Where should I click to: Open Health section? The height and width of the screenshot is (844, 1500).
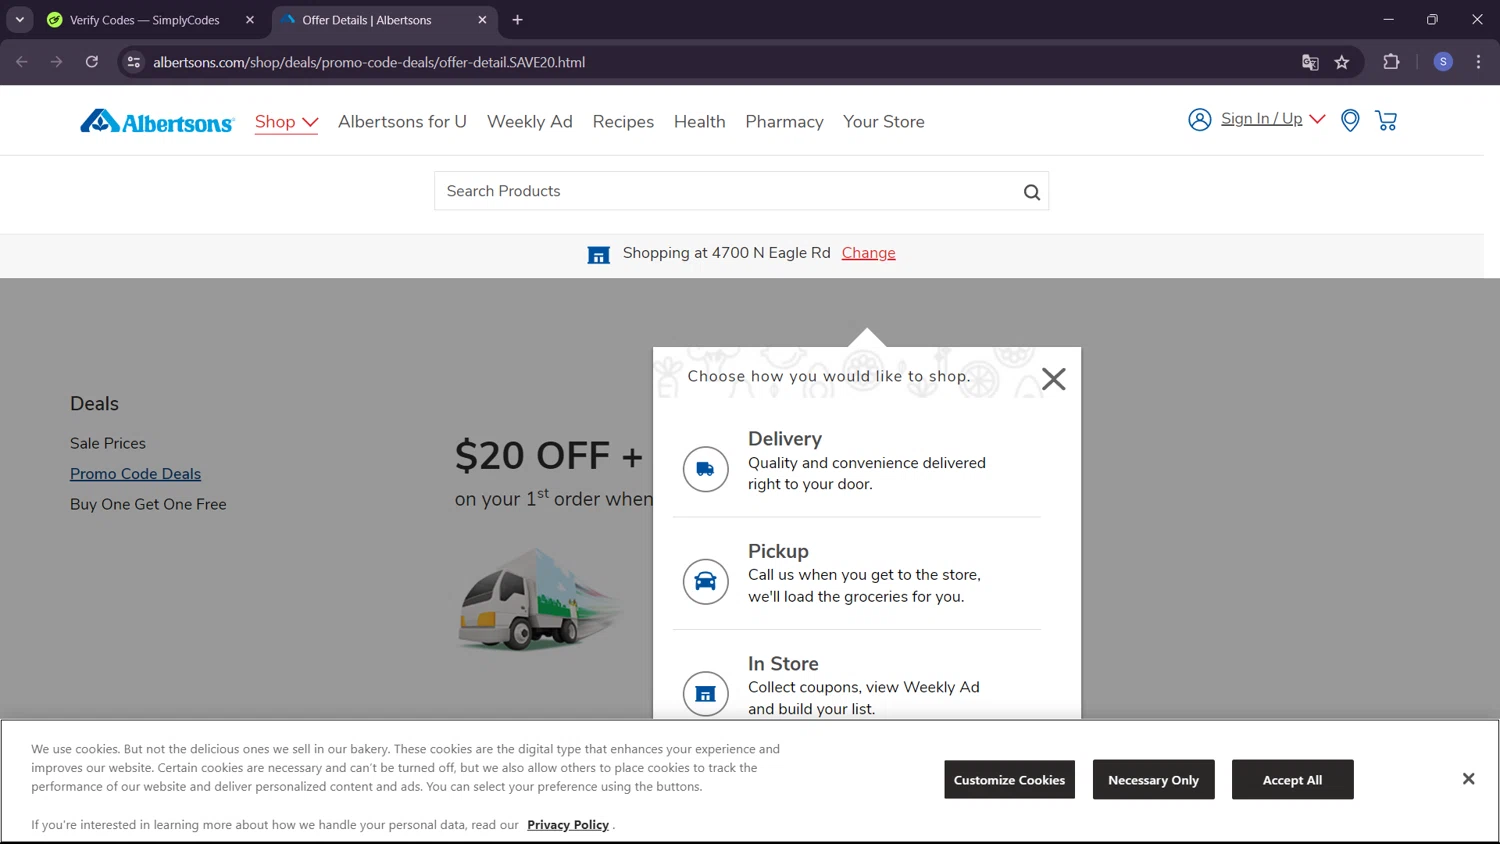[699, 121]
